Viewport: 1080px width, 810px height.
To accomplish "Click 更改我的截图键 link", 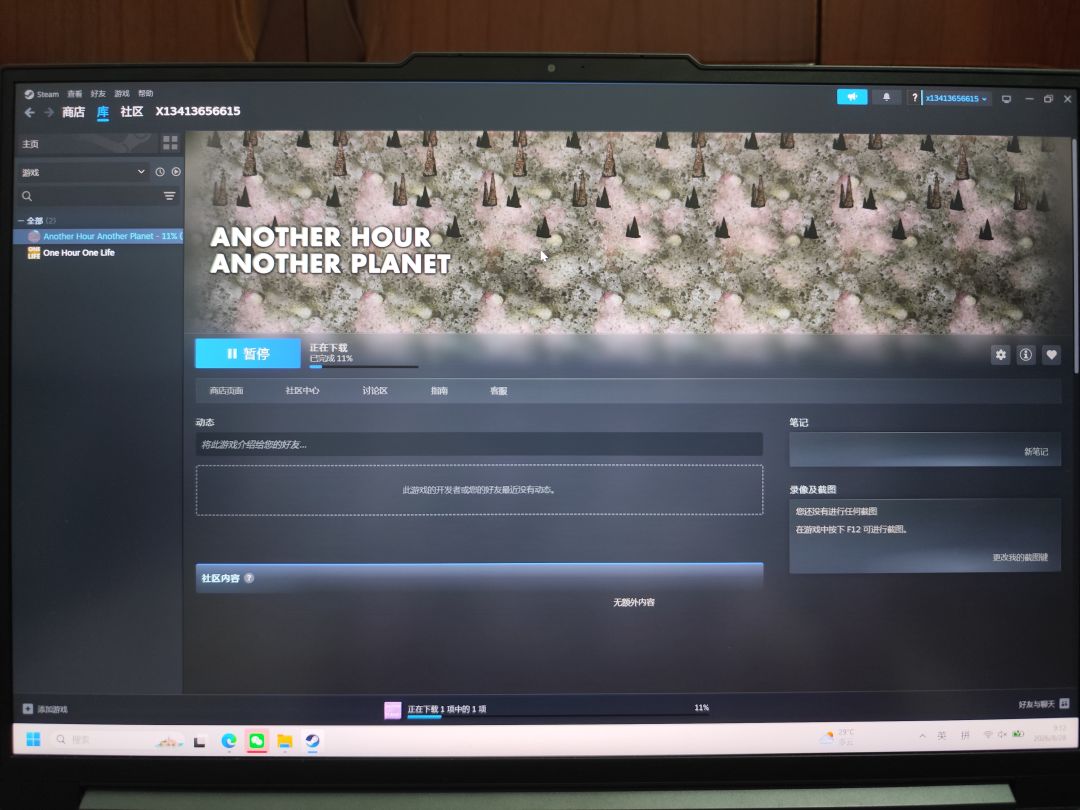I will coord(1020,557).
